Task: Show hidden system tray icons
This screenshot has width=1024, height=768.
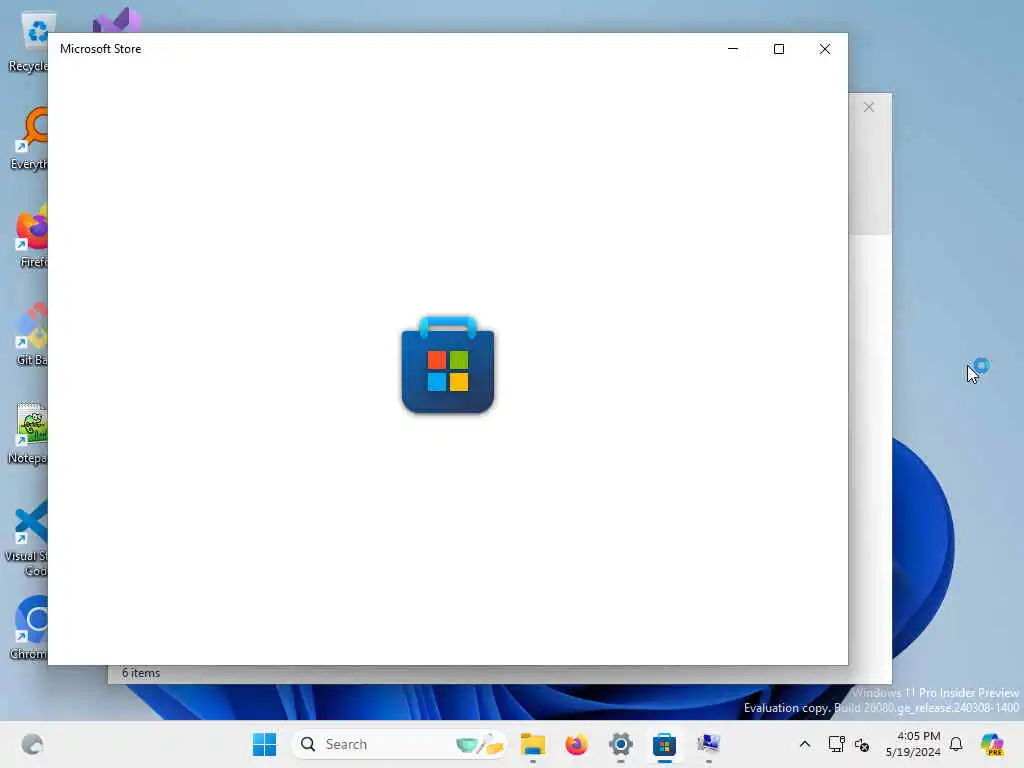Action: click(805, 744)
